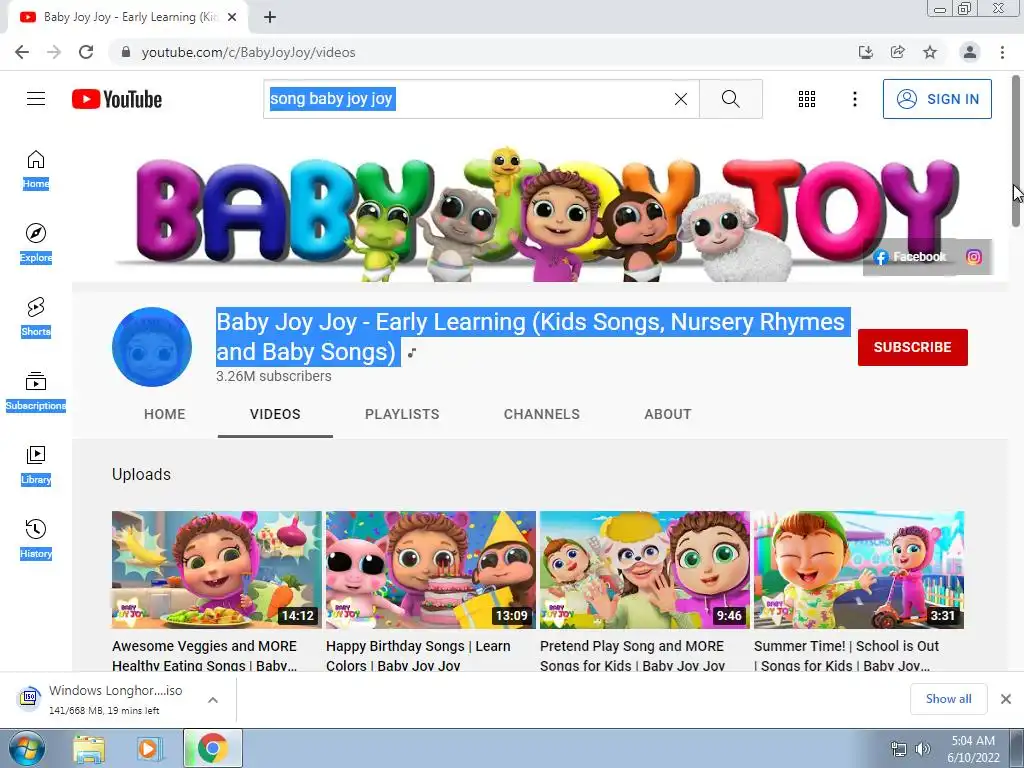Screen dimensions: 1024x768
Task: Click the Baby Joy Joy channel avatar
Action: click(152, 347)
